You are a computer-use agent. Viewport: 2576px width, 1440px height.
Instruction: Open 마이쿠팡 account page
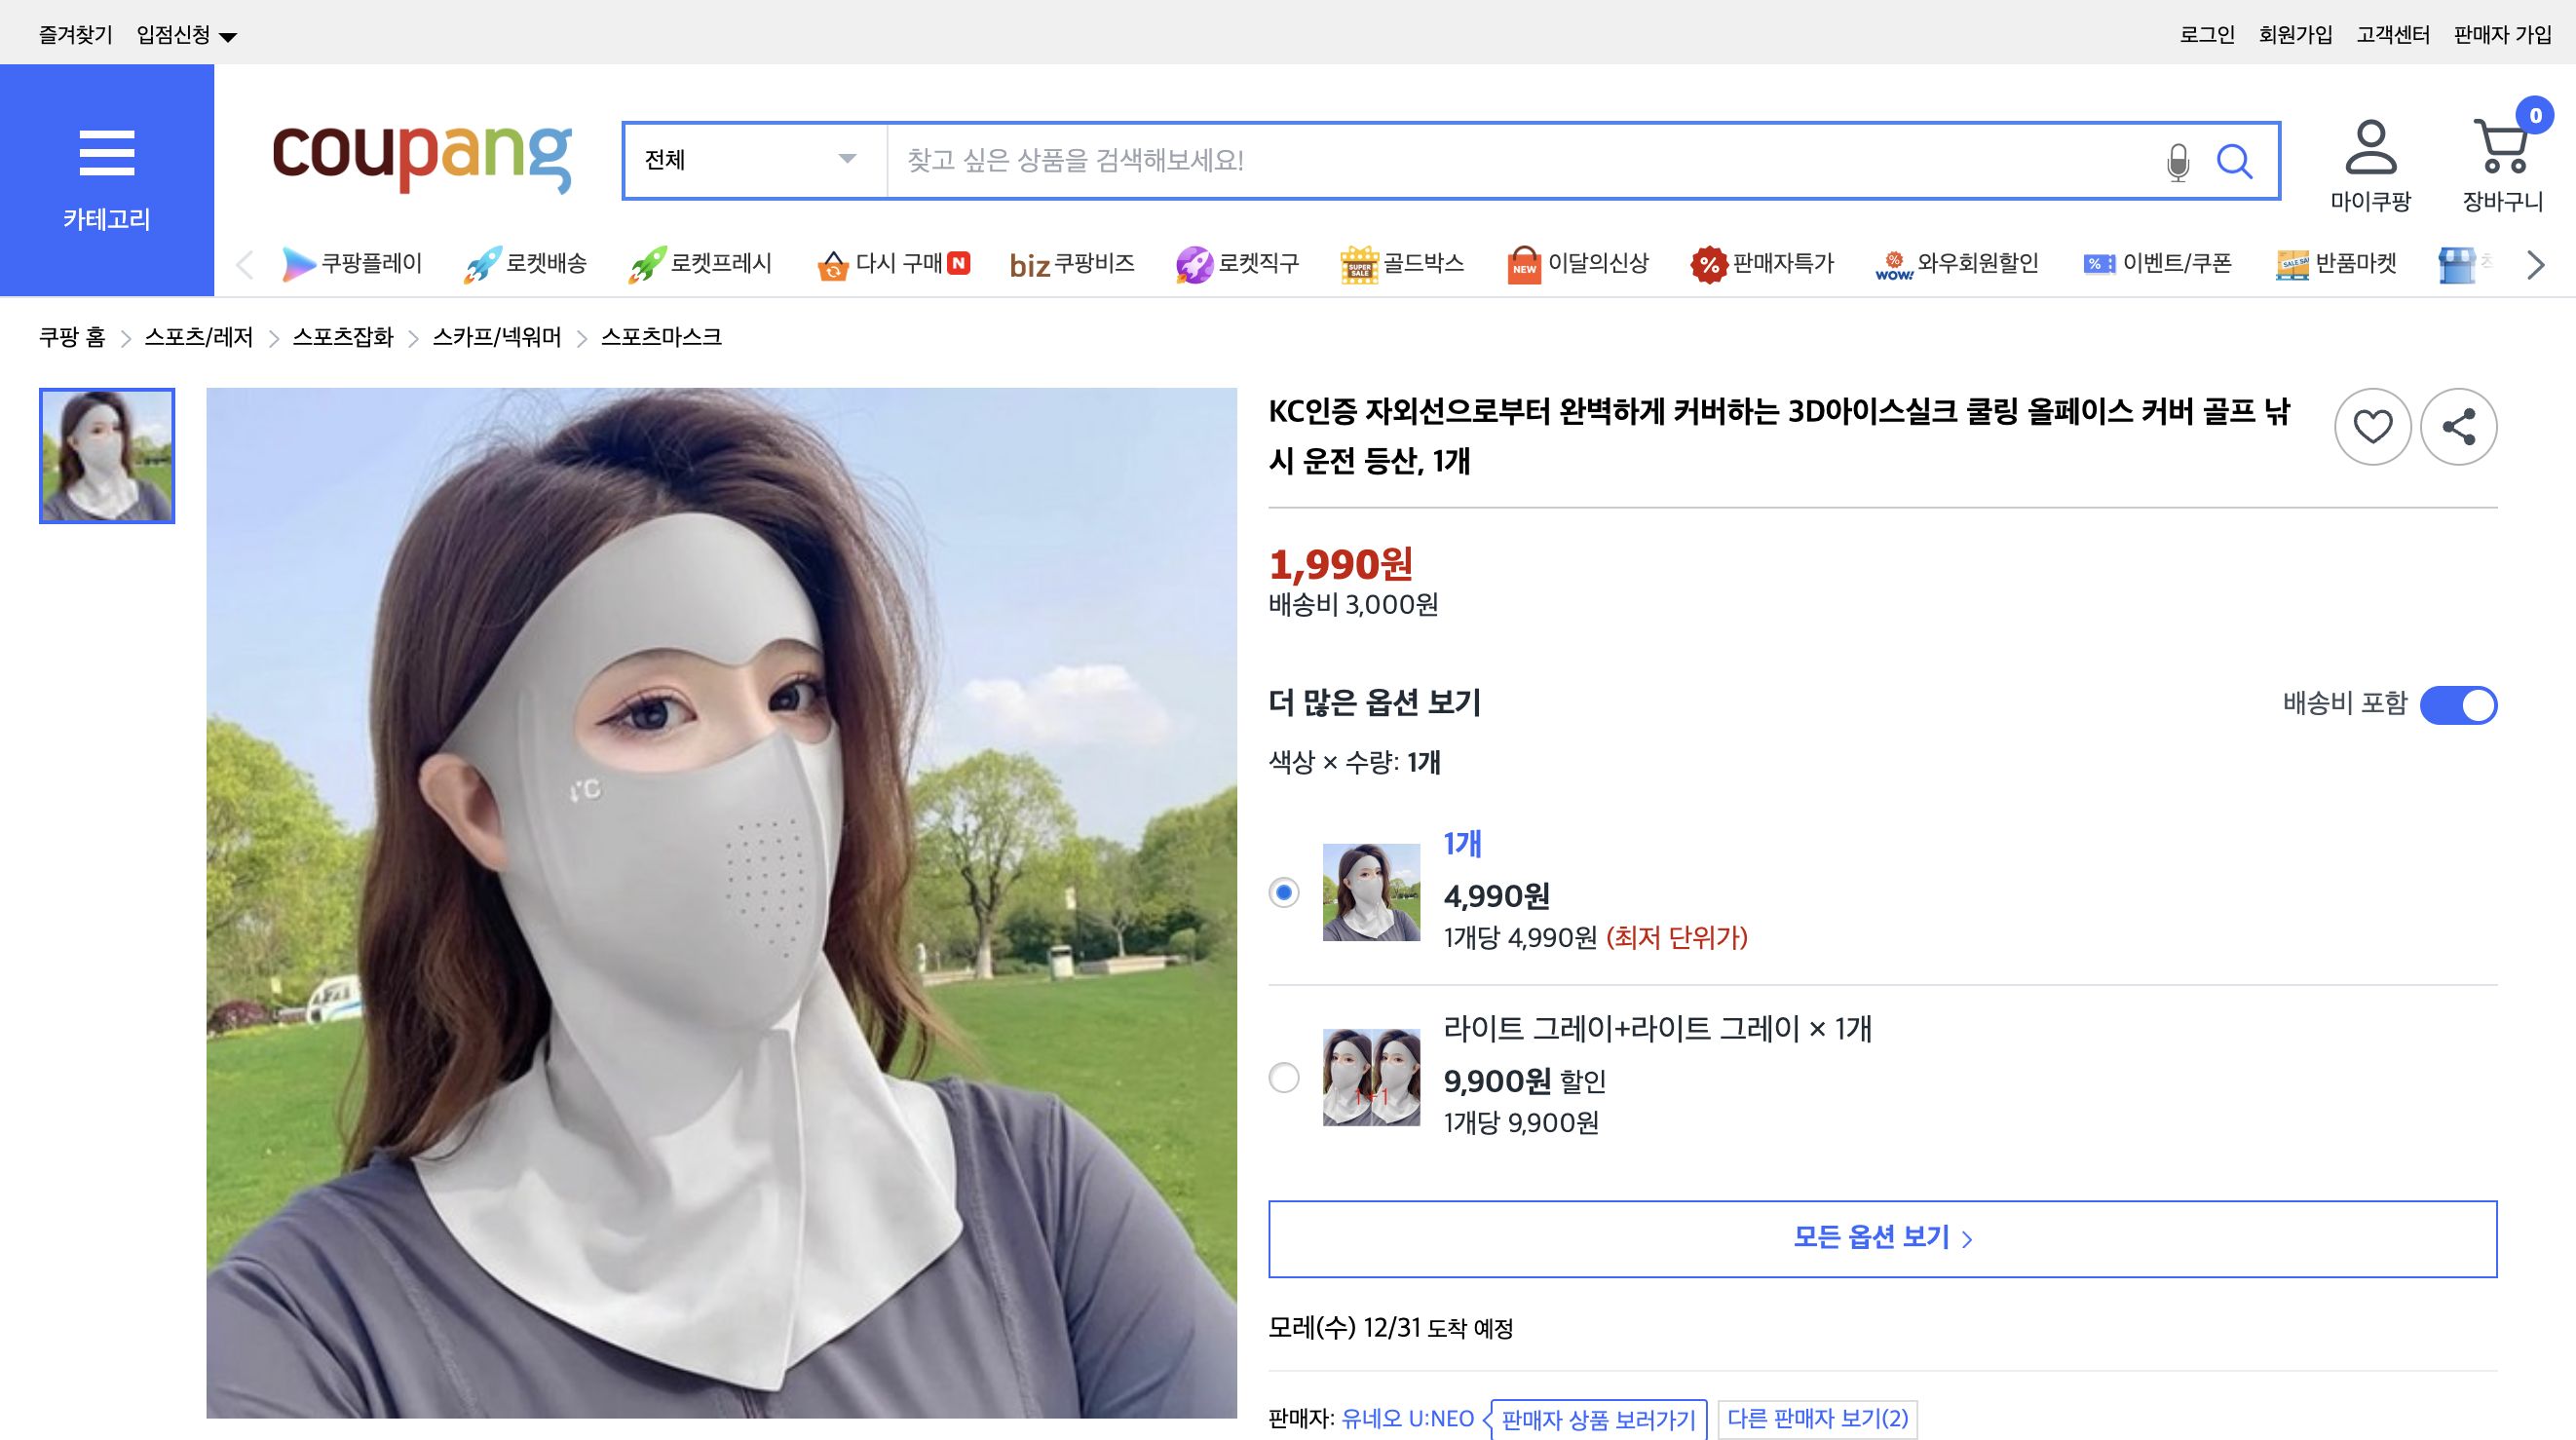point(2373,165)
